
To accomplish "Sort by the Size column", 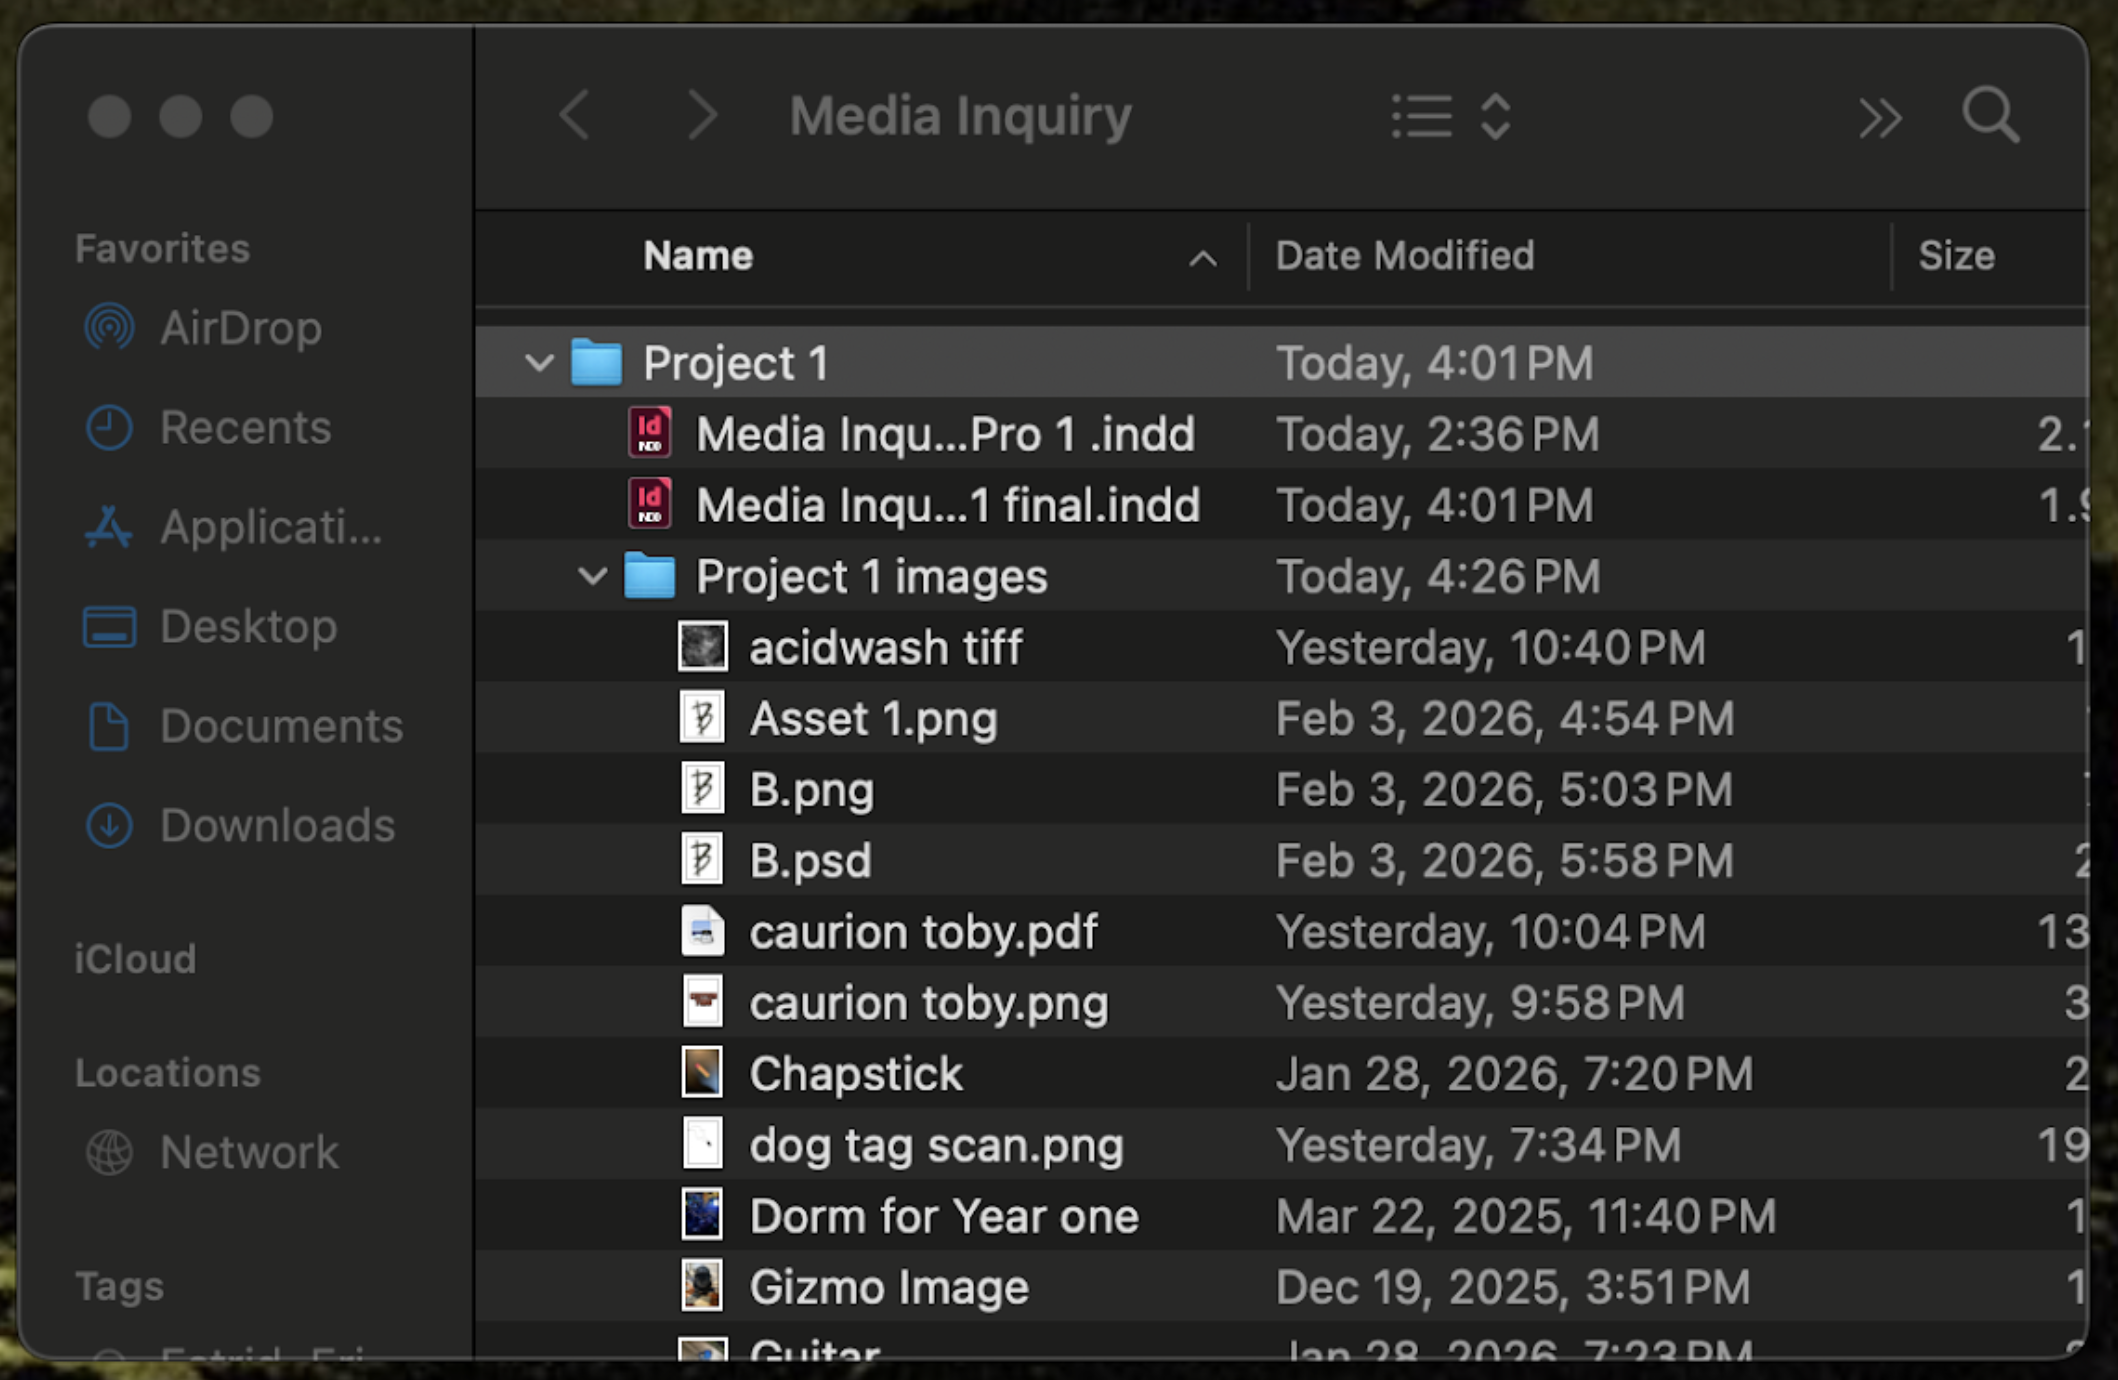I will (x=1956, y=256).
